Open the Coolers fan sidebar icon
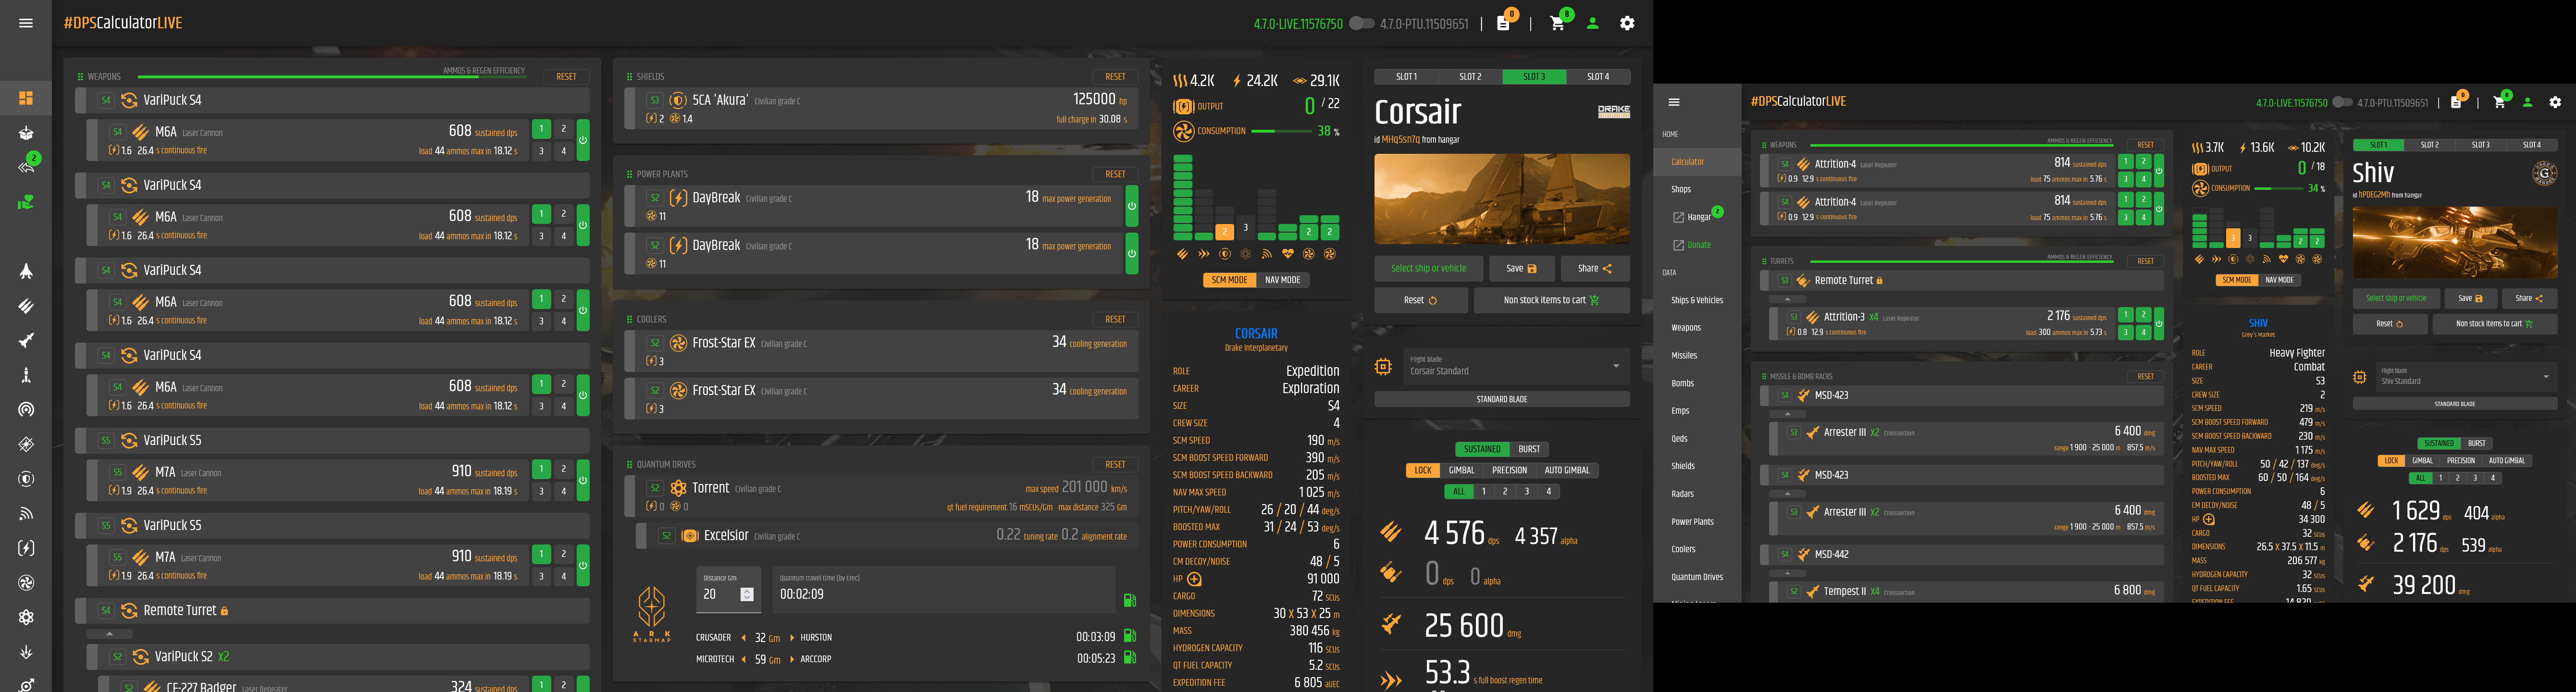2576x692 pixels. [x=26, y=583]
